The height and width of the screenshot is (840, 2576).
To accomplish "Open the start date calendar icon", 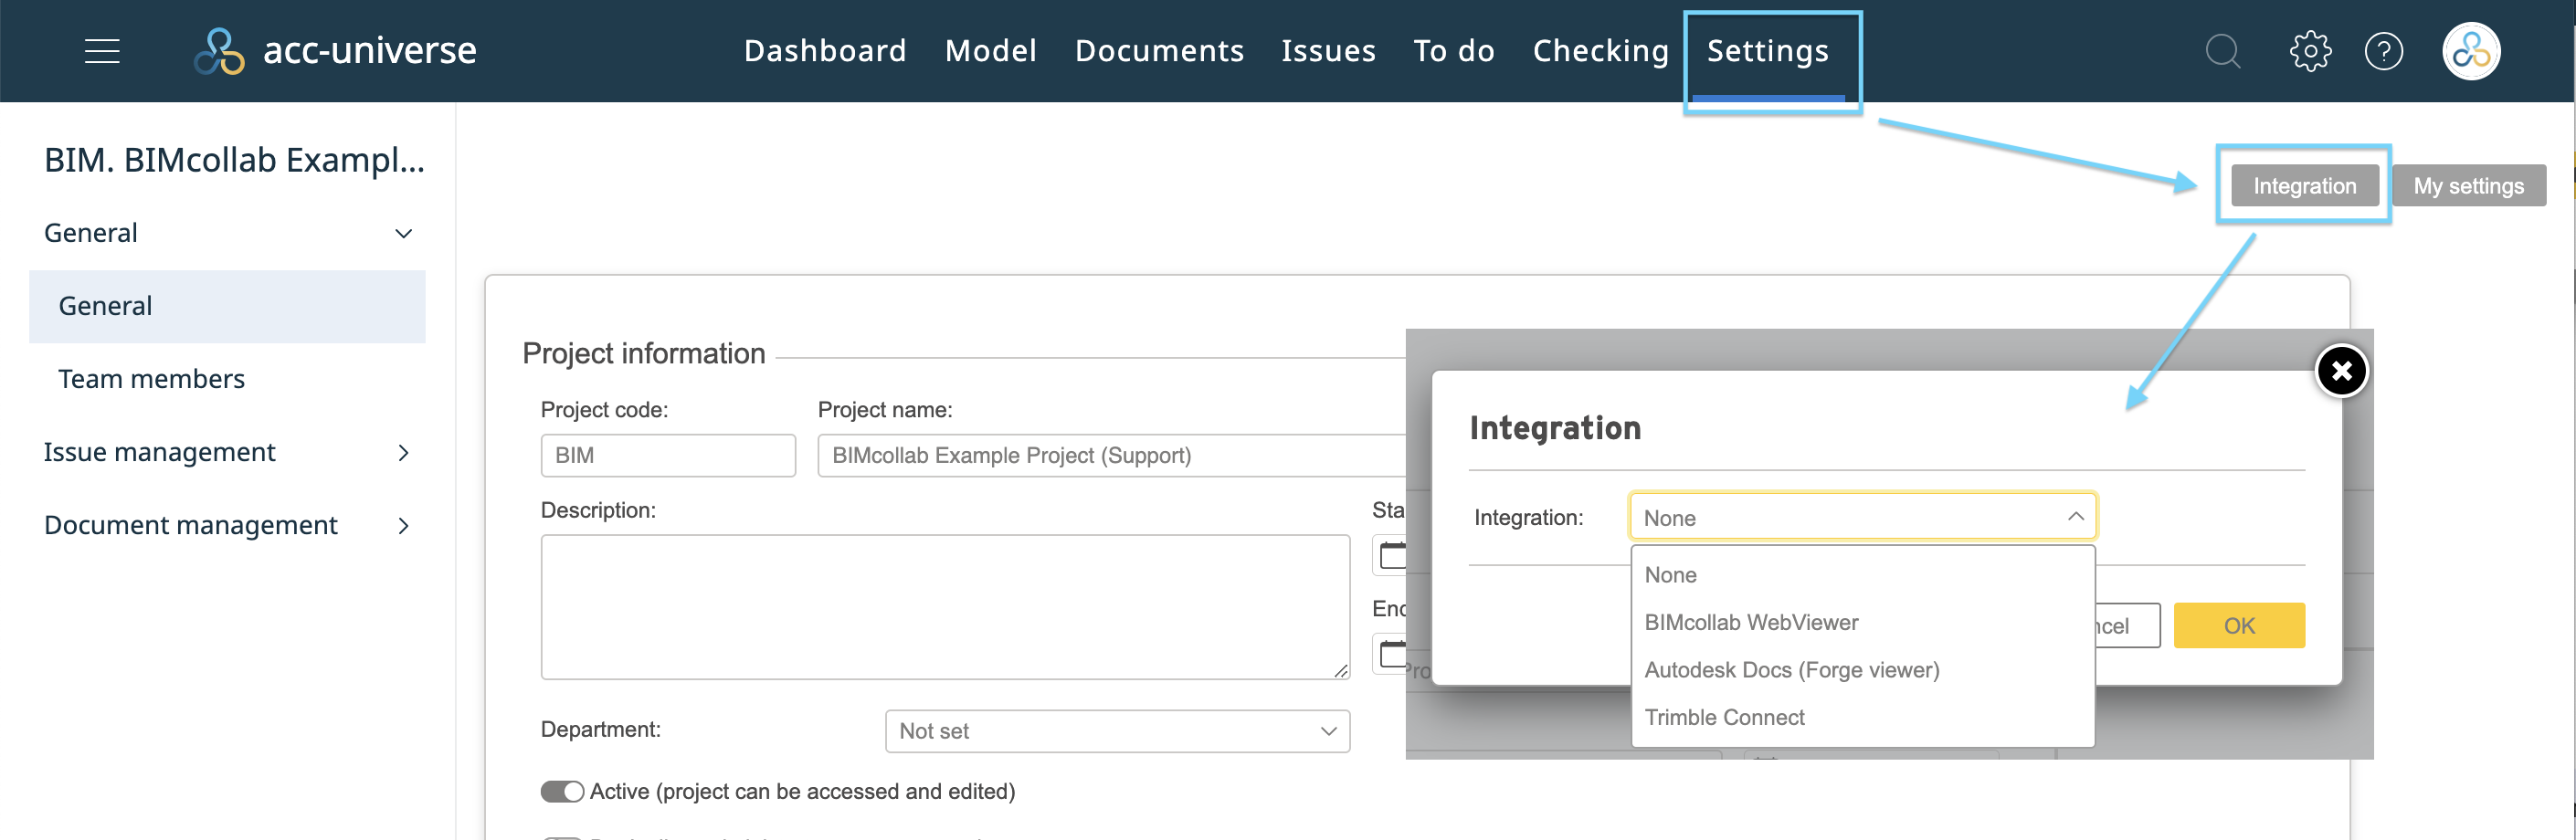I will [x=1391, y=554].
